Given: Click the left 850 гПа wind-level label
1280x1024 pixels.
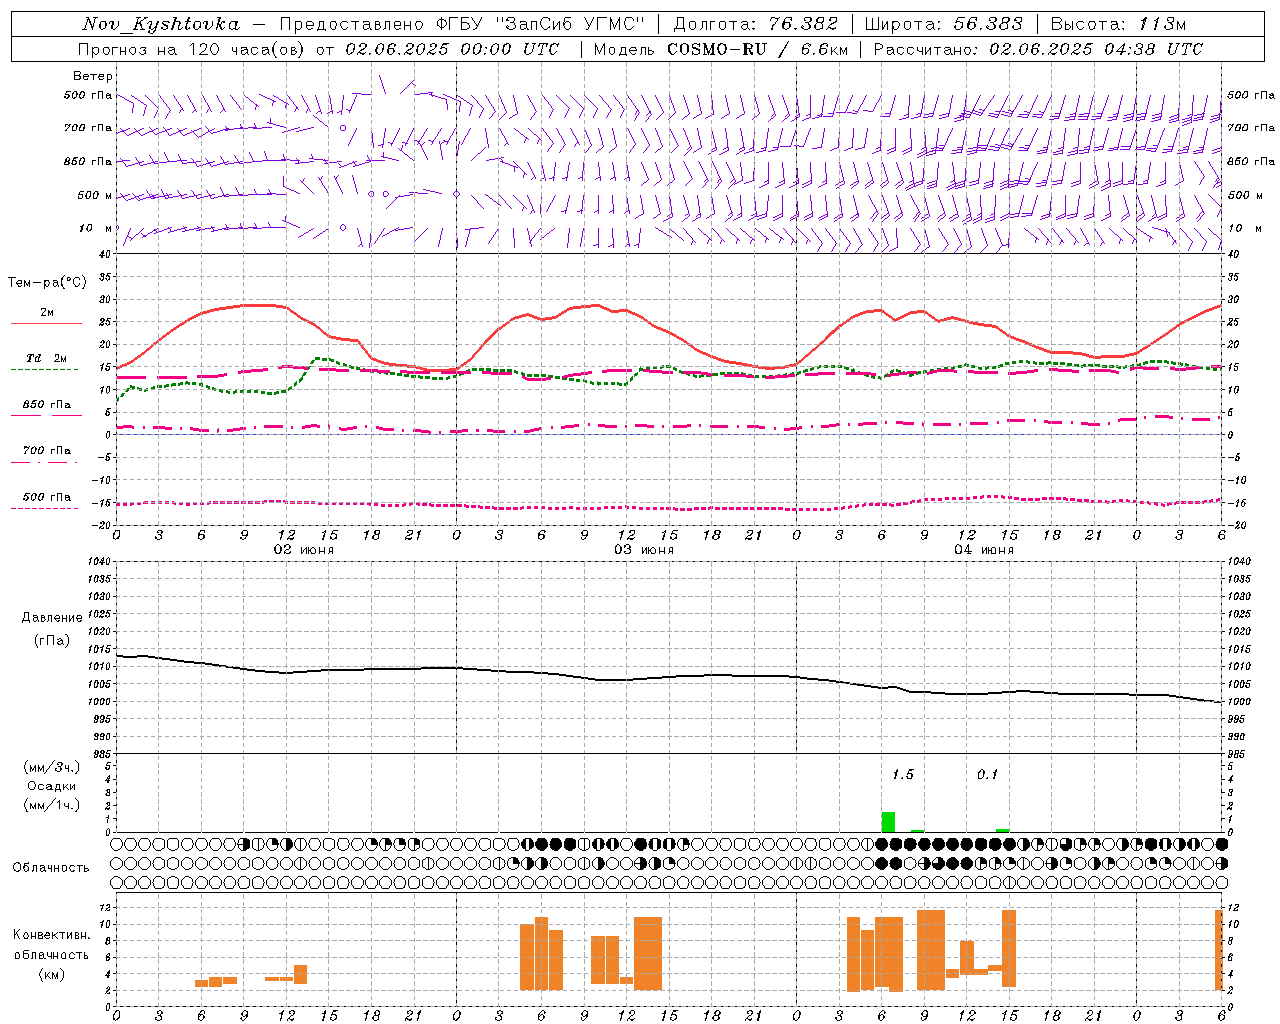Looking at the screenshot, I should coord(88,161).
